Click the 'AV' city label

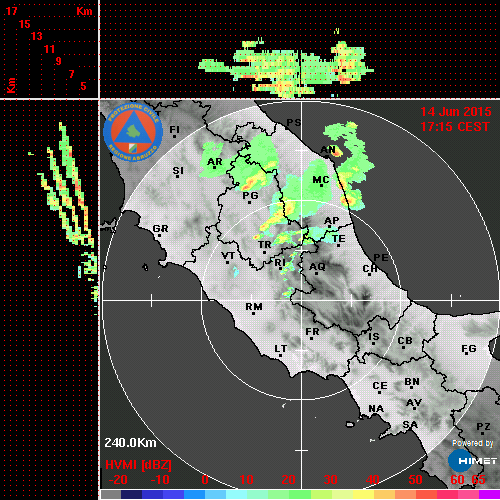414,403
